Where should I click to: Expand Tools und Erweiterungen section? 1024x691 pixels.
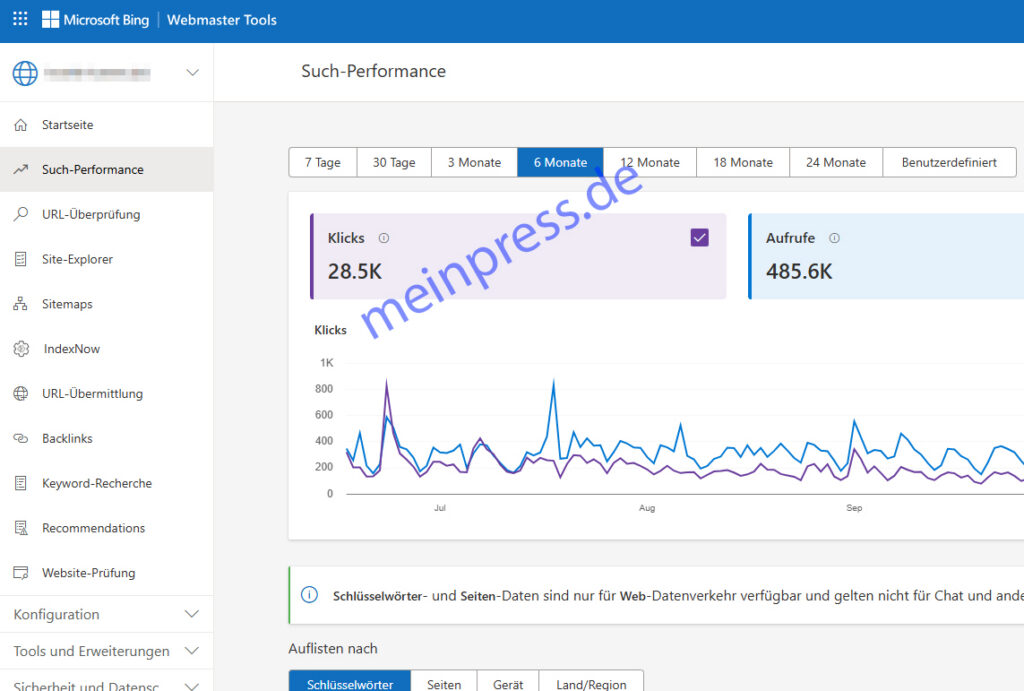coord(193,652)
